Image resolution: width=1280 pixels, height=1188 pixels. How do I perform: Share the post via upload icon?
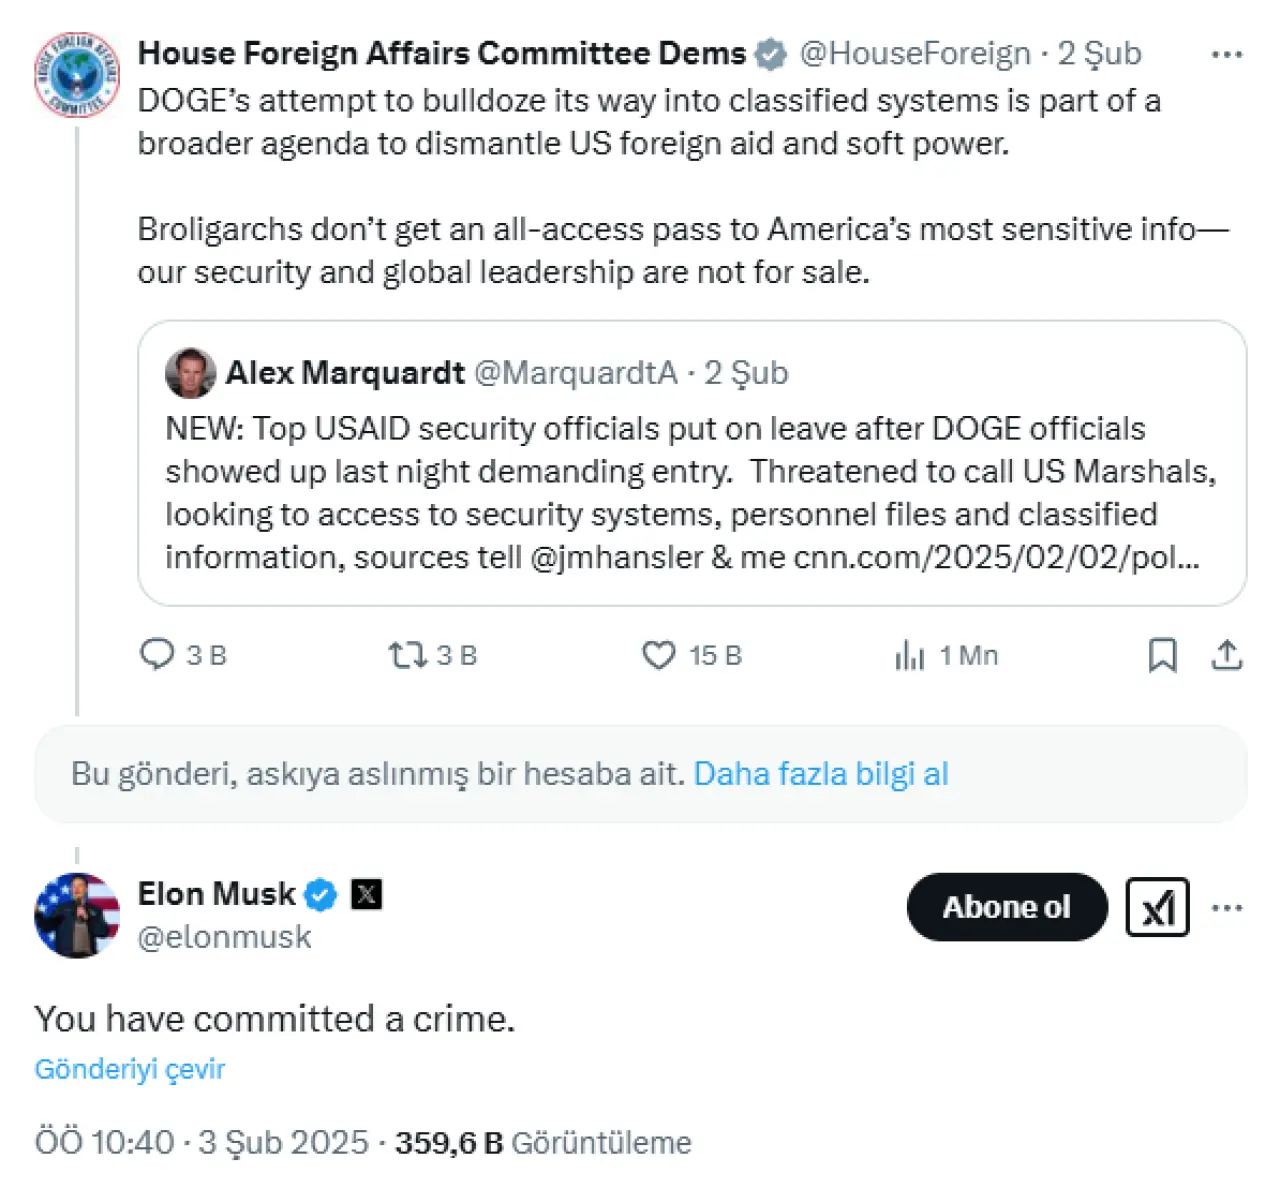pos(1226,655)
